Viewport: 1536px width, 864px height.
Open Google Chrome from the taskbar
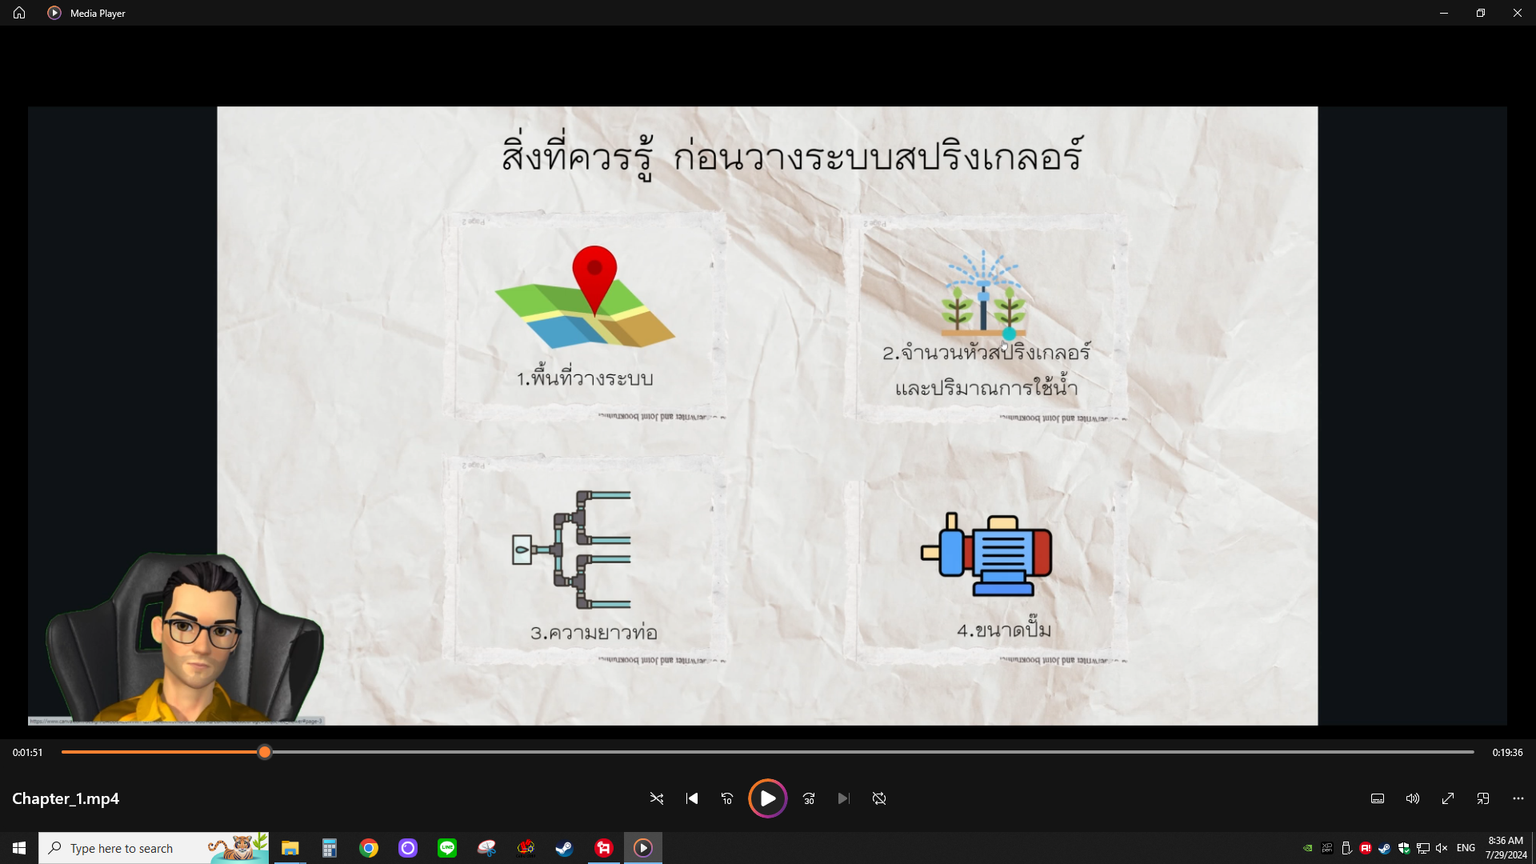[369, 848]
